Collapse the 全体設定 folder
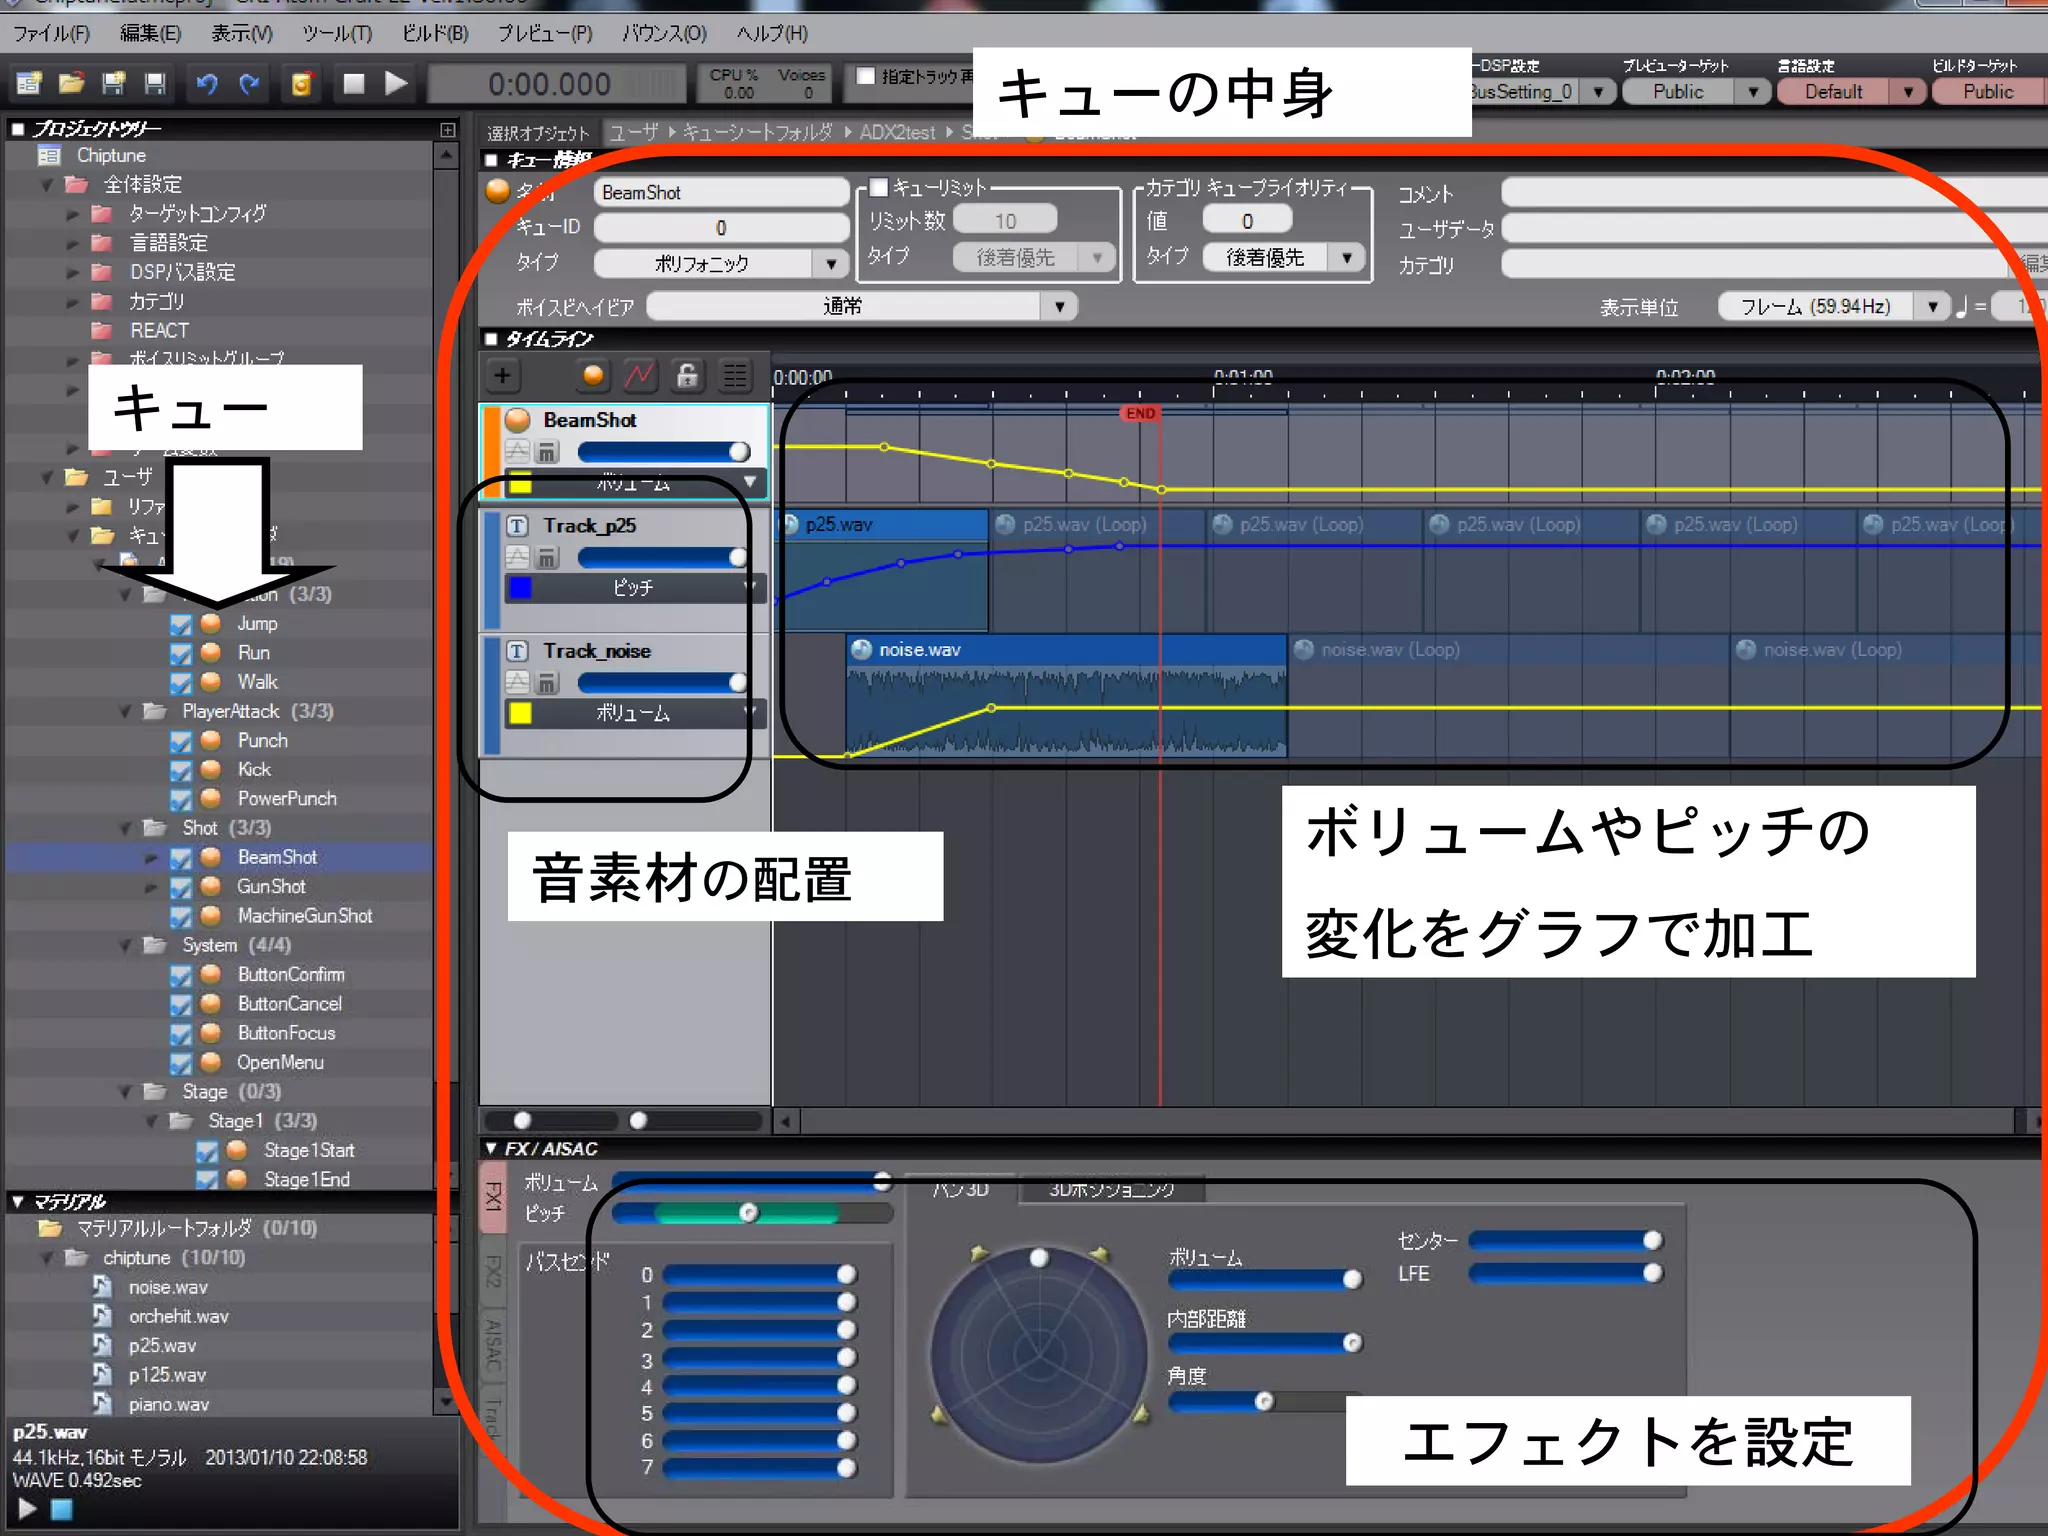This screenshot has width=2048, height=1536. tap(48, 185)
